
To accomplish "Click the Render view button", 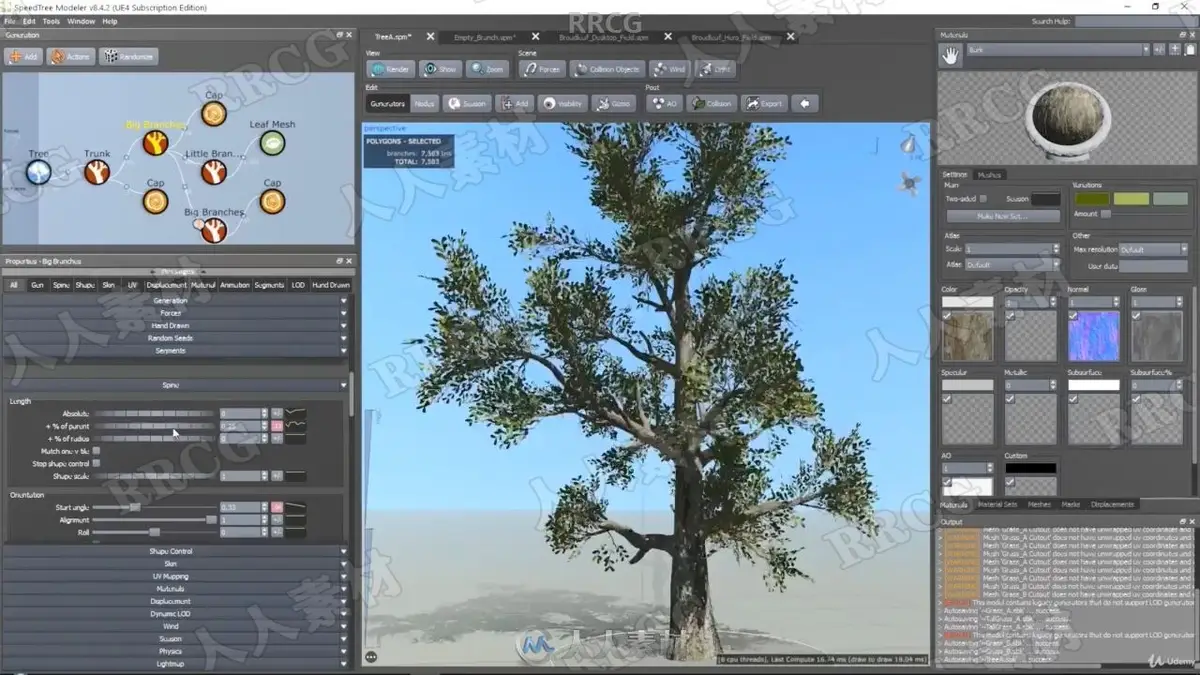I will [x=390, y=69].
